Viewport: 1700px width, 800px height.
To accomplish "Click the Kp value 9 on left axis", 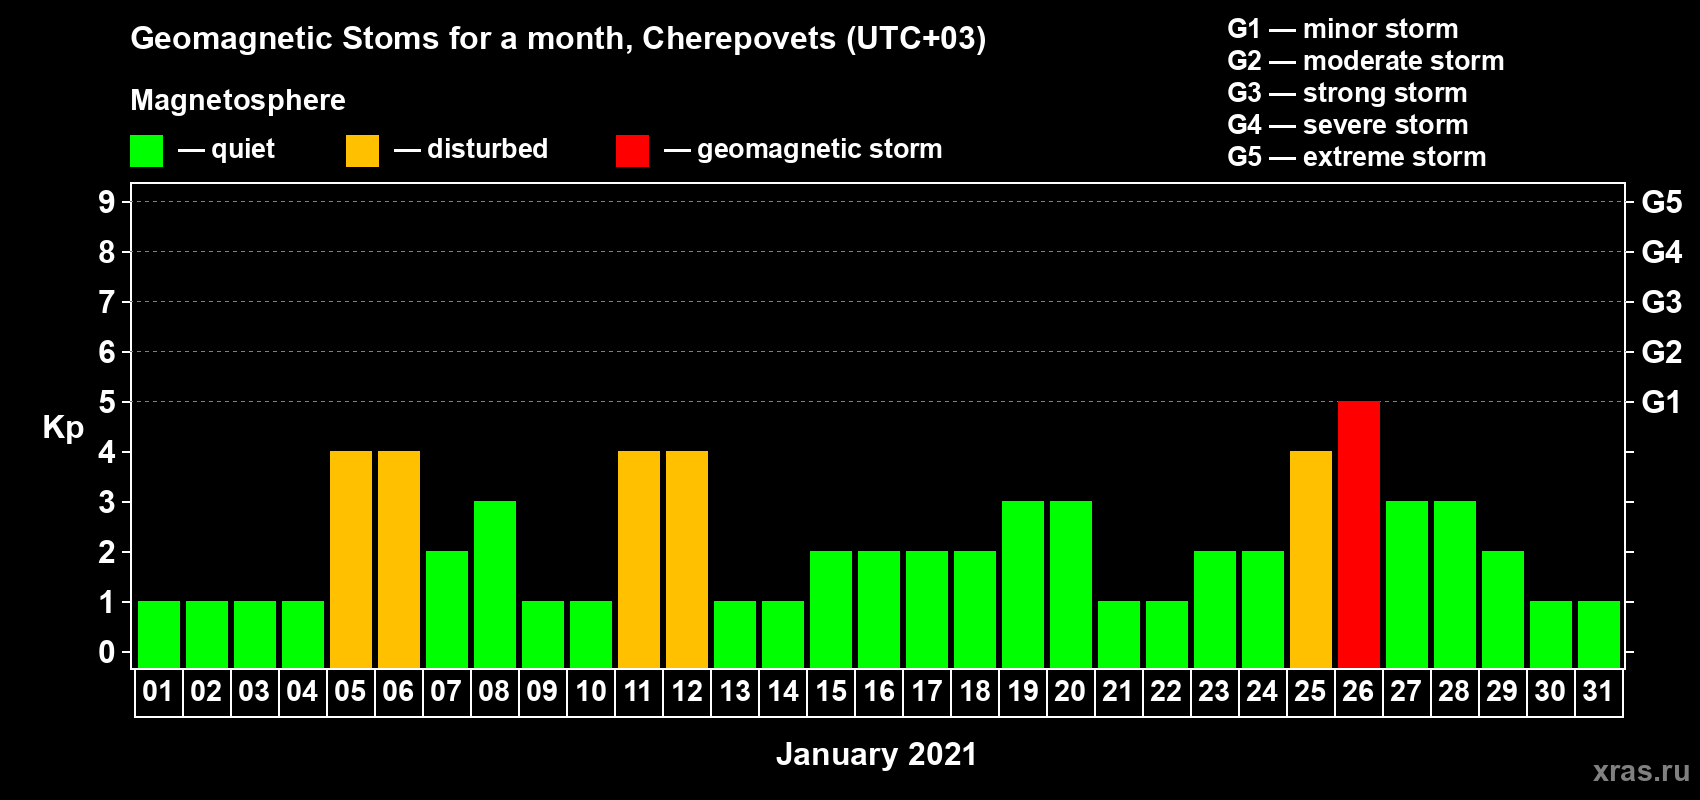I will pos(107,202).
